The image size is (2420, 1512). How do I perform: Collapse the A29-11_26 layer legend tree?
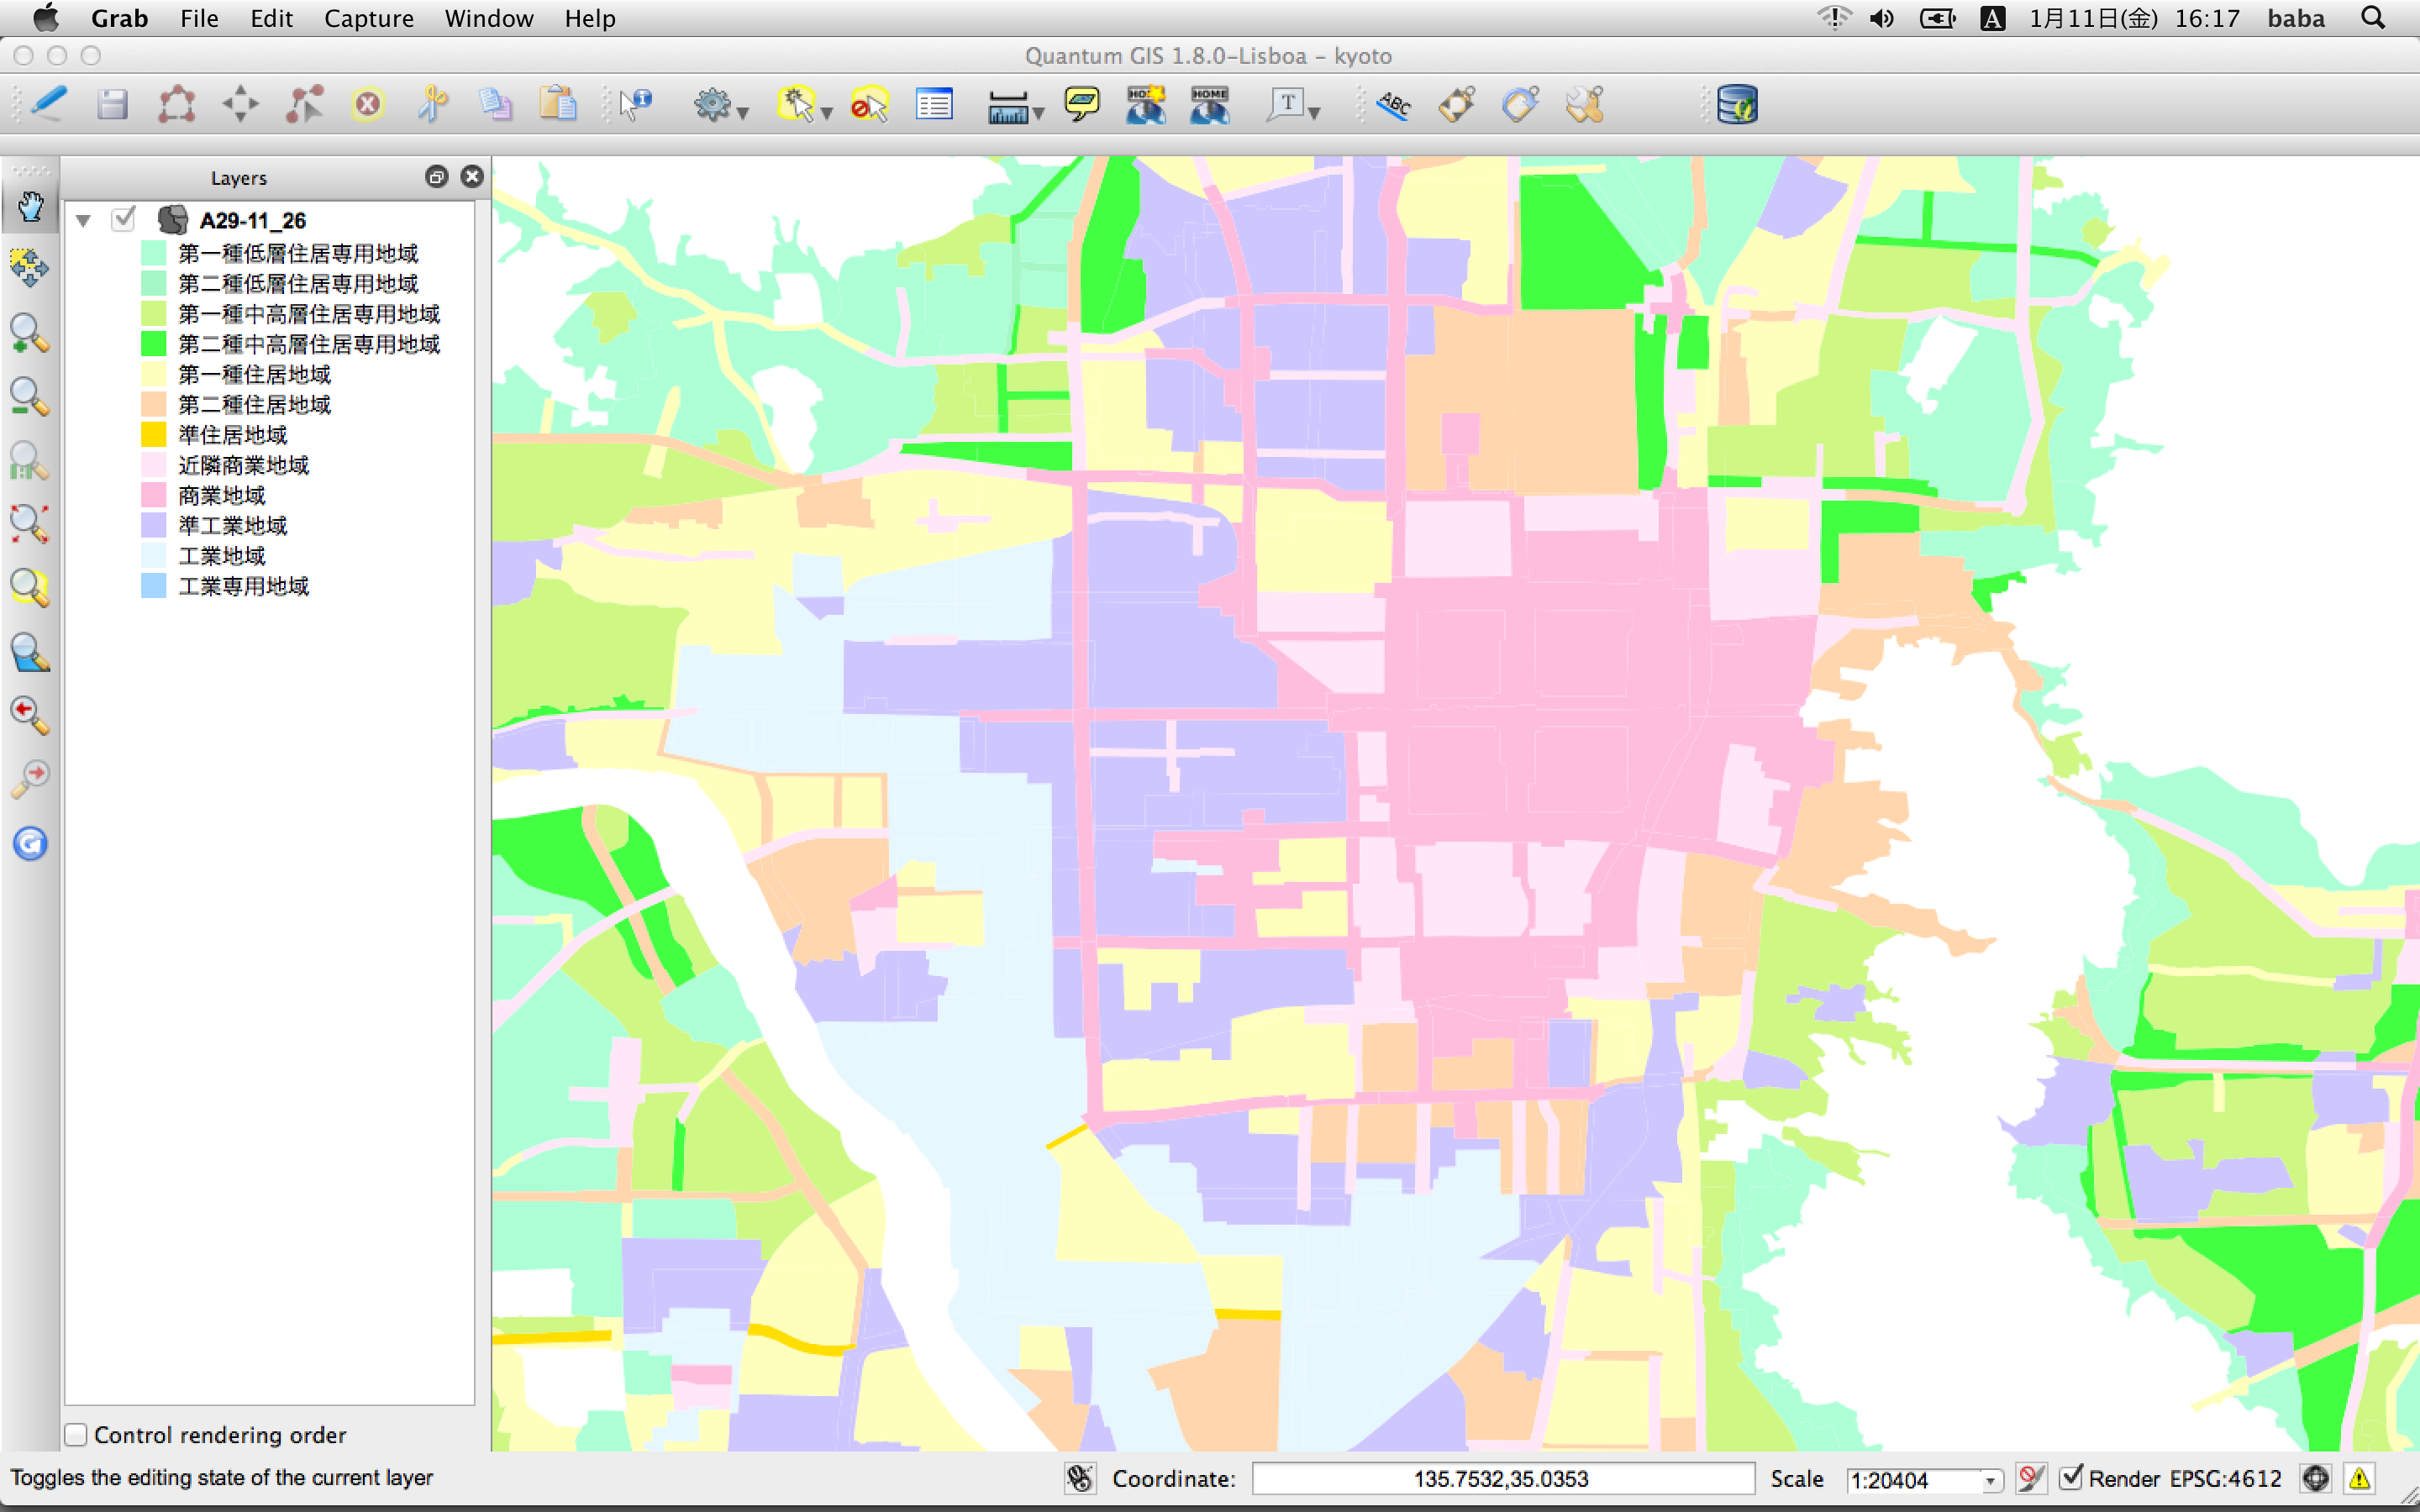[x=84, y=220]
